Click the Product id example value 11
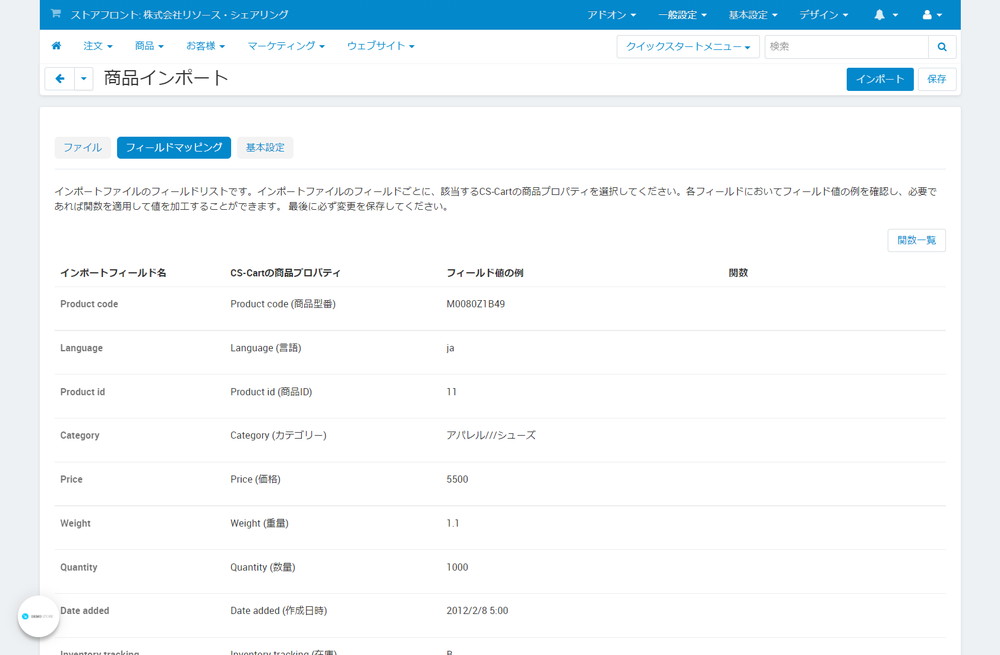The height and width of the screenshot is (655, 1000). 451,392
